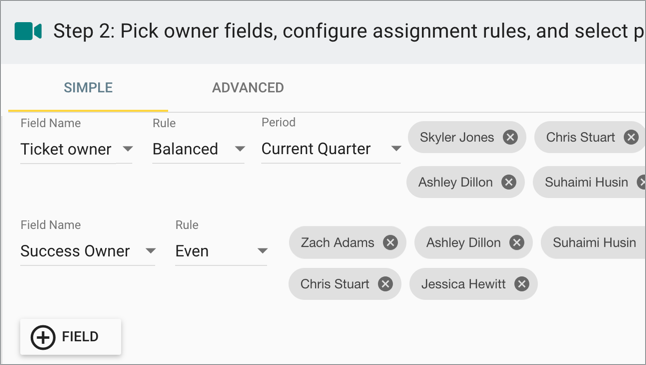Expand the Current Quarter period dropdown
The image size is (646, 365).
(331, 149)
